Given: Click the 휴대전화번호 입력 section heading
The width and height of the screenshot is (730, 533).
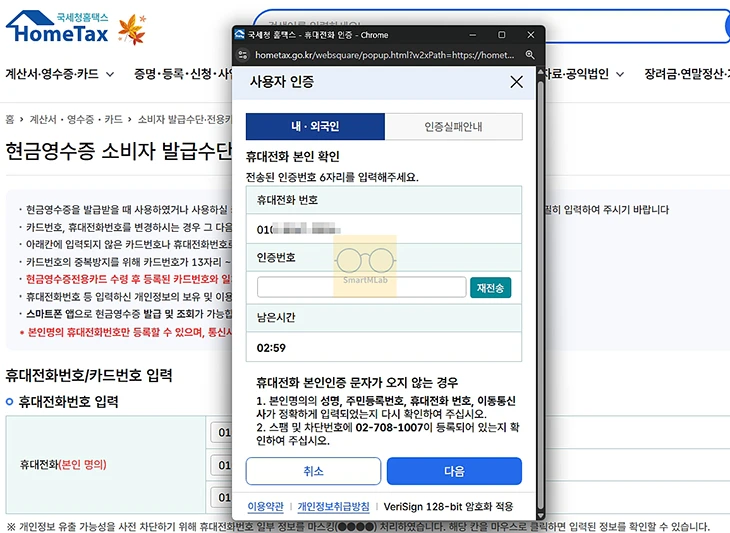Looking at the screenshot, I should point(68,401).
